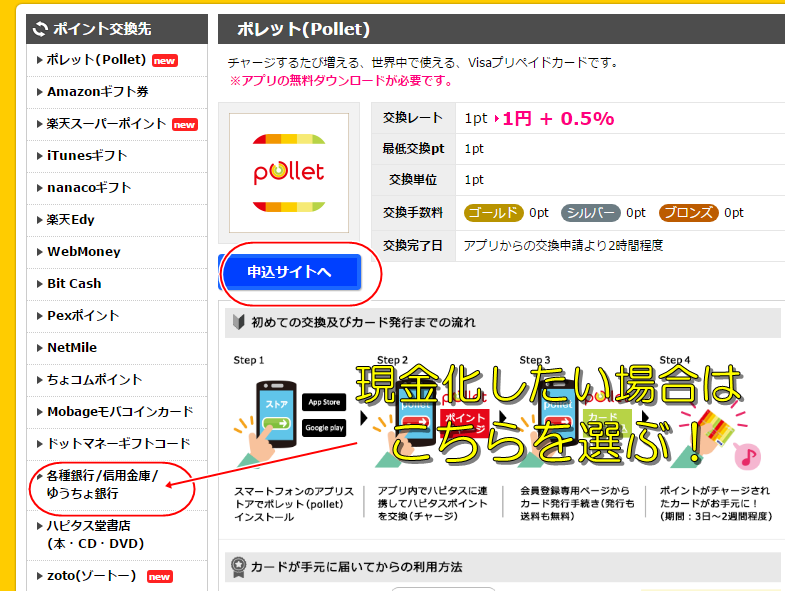This screenshot has height=591, width=785.
Task: Click the arrow bullet before WebMoney
Action: (x=40, y=252)
